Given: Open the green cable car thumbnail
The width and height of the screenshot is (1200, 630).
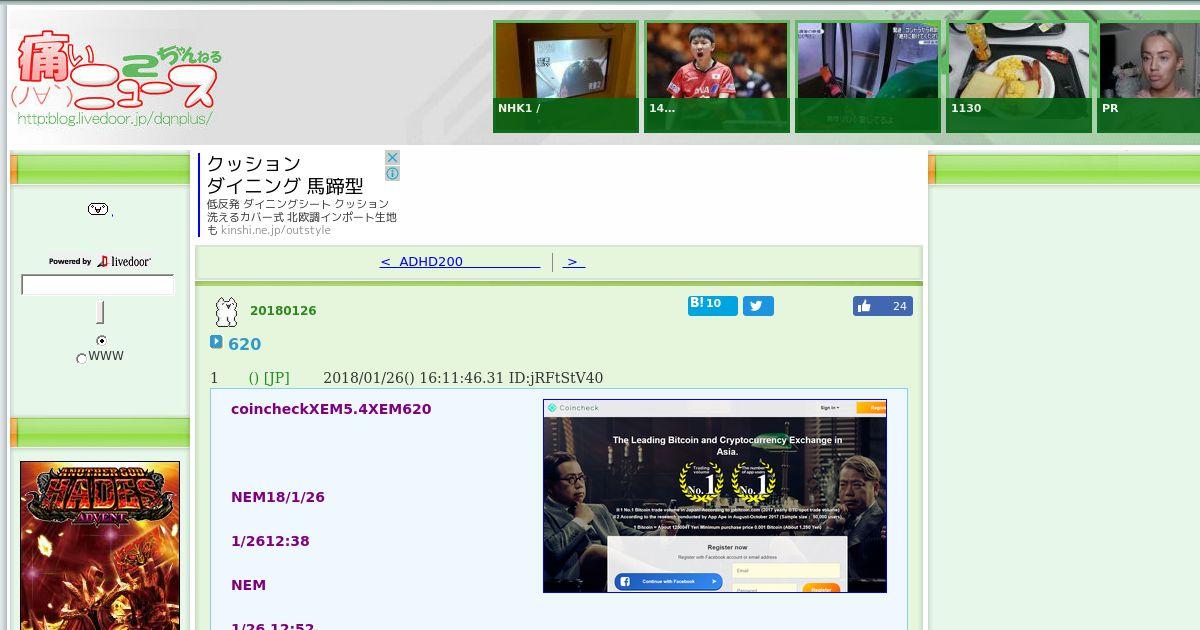Looking at the screenshot, I should [868, 77].
